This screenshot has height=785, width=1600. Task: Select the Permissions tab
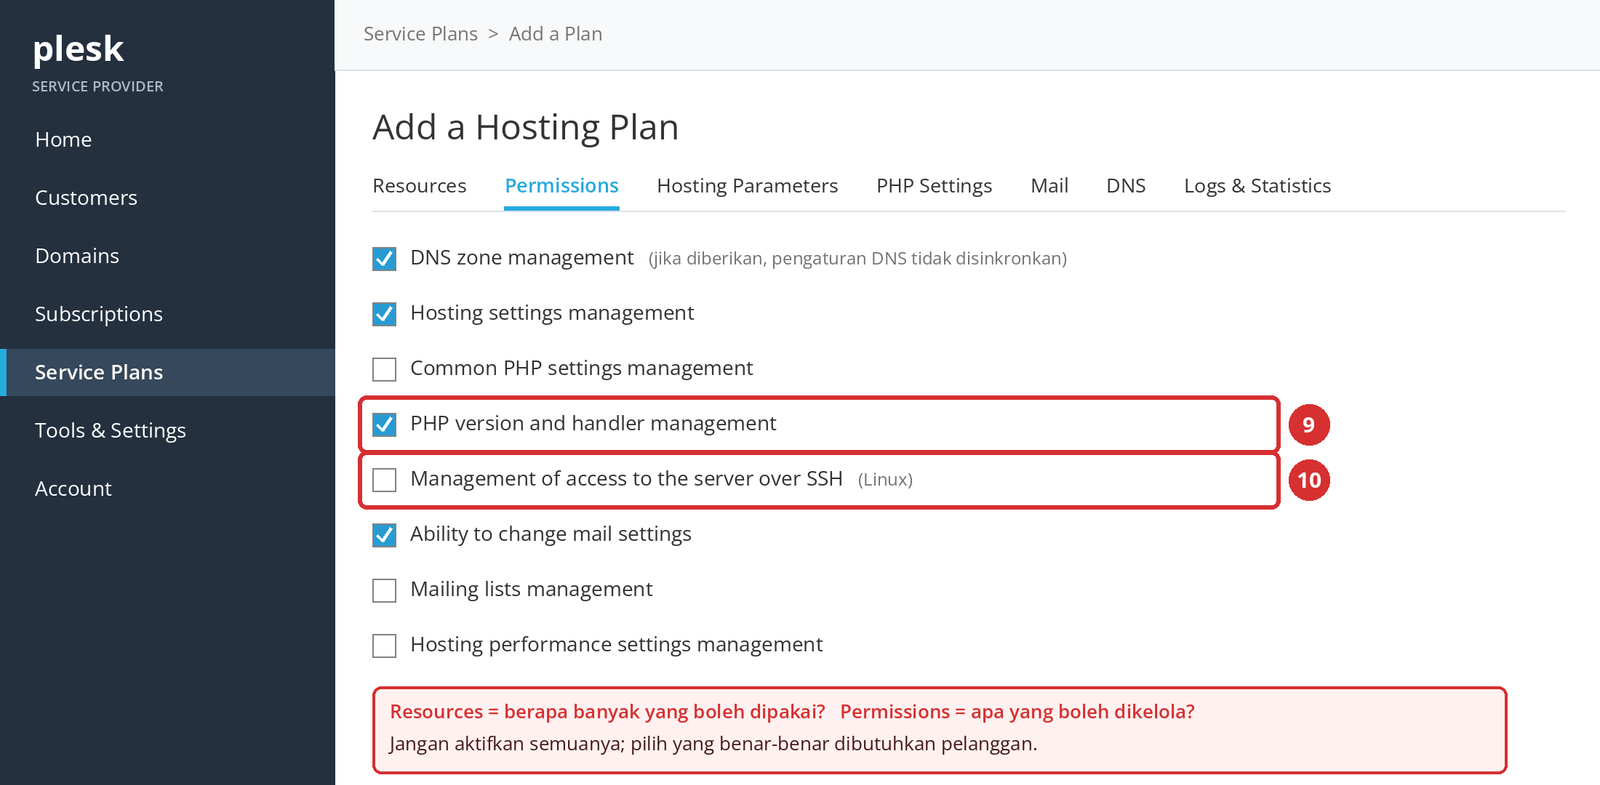(561, 186)
